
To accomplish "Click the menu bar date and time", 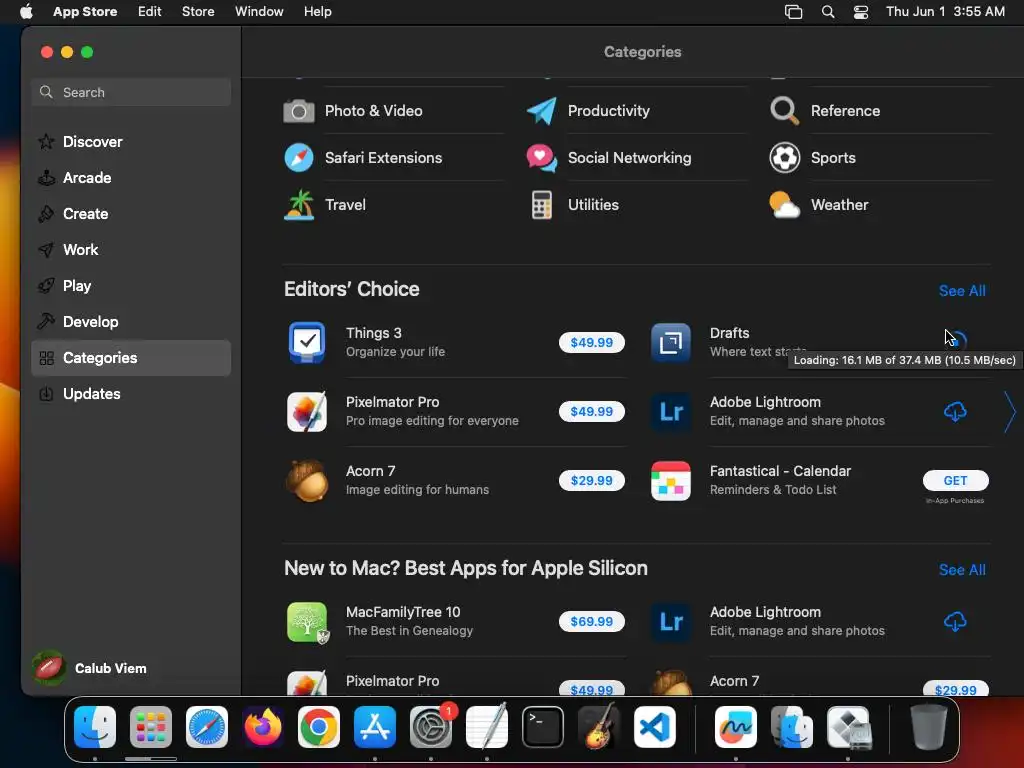I will [945, 12].
